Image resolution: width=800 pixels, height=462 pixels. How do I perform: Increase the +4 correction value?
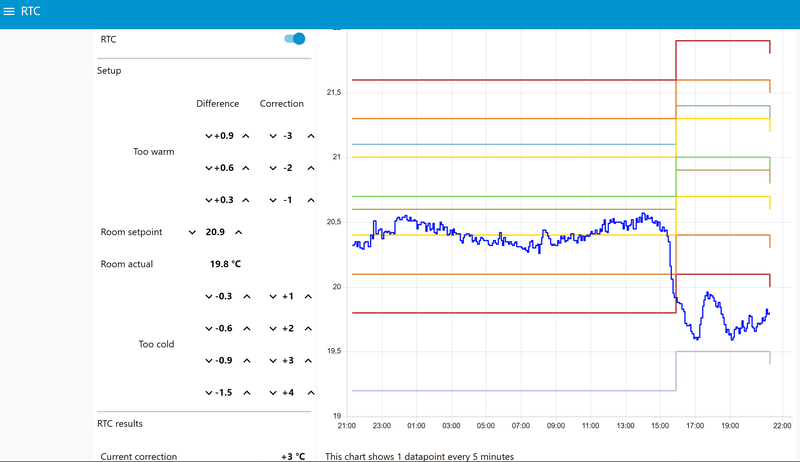coord(311,393)
